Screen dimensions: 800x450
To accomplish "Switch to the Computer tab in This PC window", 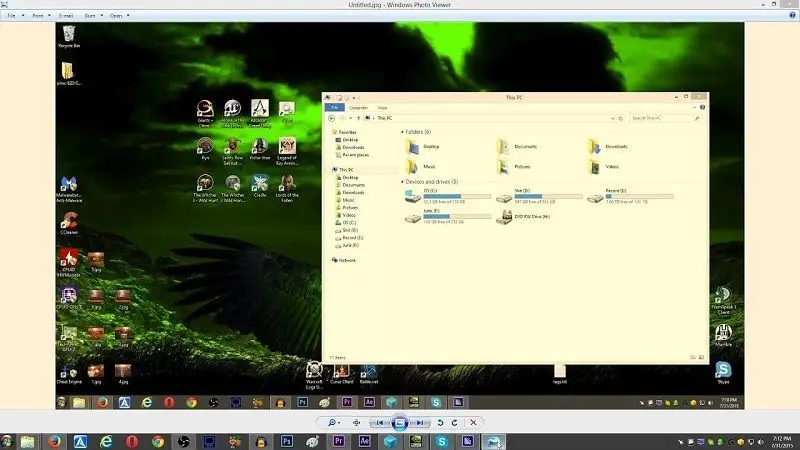I will coord(358,108).
